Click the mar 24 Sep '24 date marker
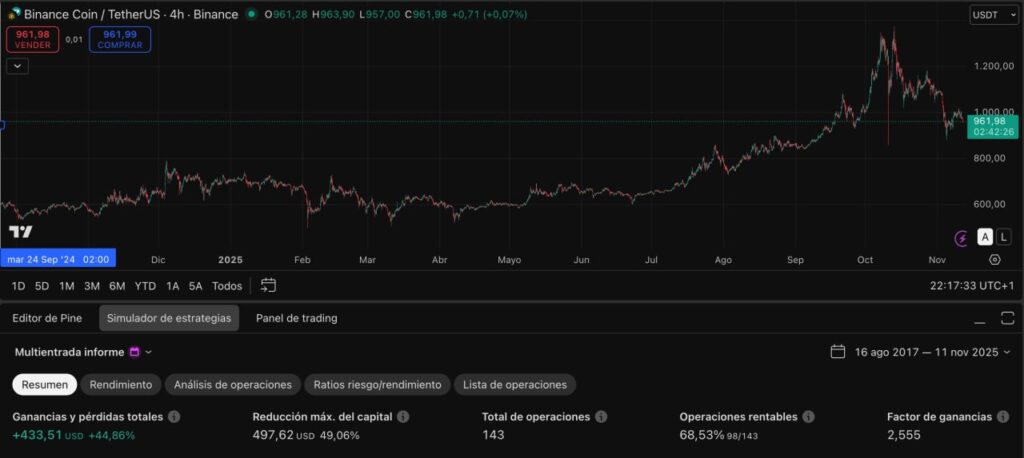Viewport: 1024px width, 458px height. pyautogui.click(x=58, y=259)
